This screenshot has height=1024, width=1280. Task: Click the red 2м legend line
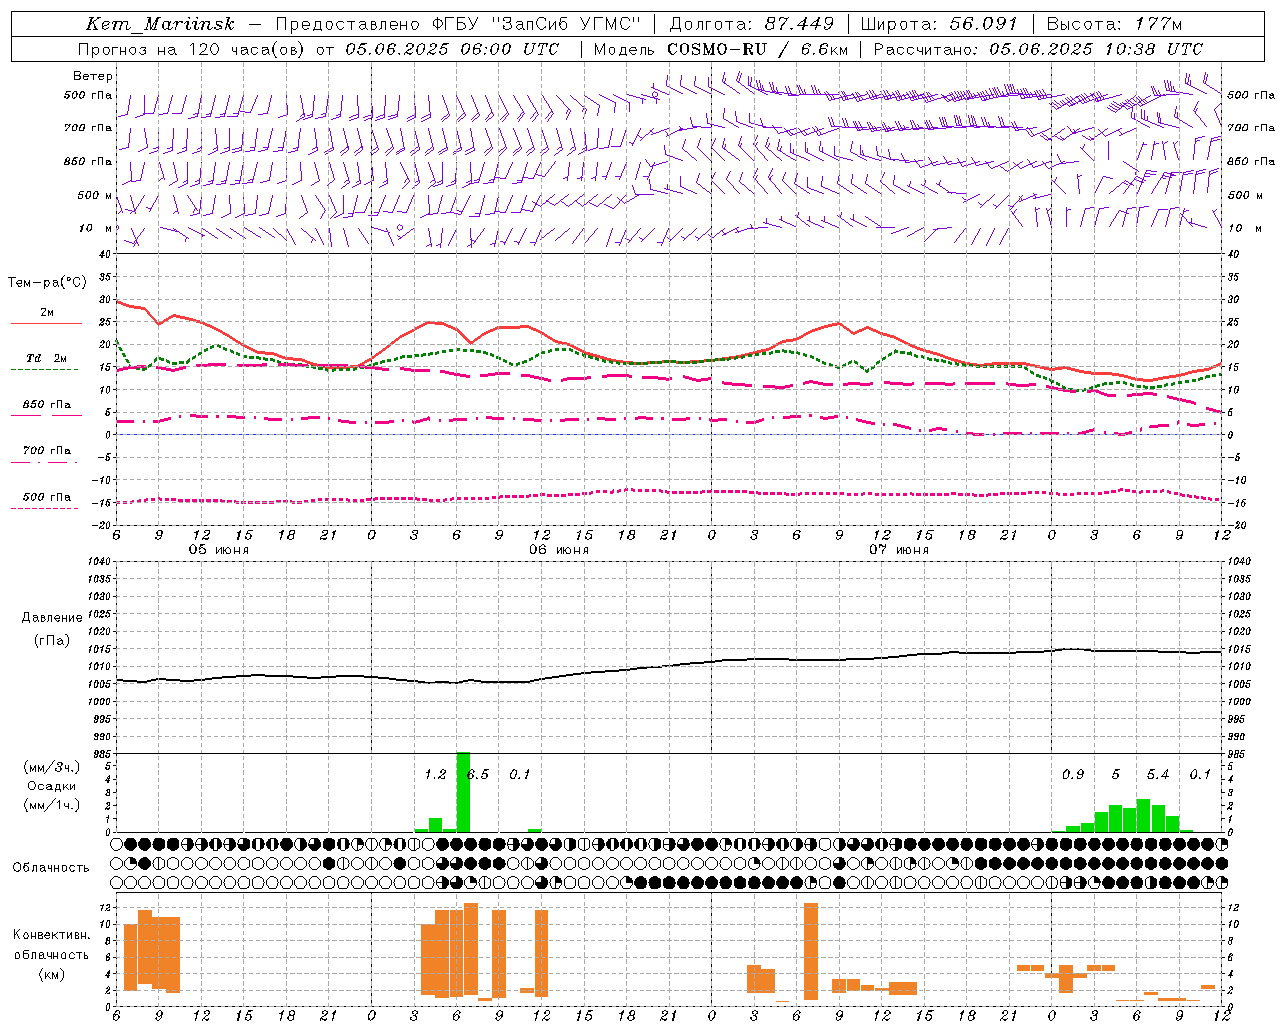46,323
